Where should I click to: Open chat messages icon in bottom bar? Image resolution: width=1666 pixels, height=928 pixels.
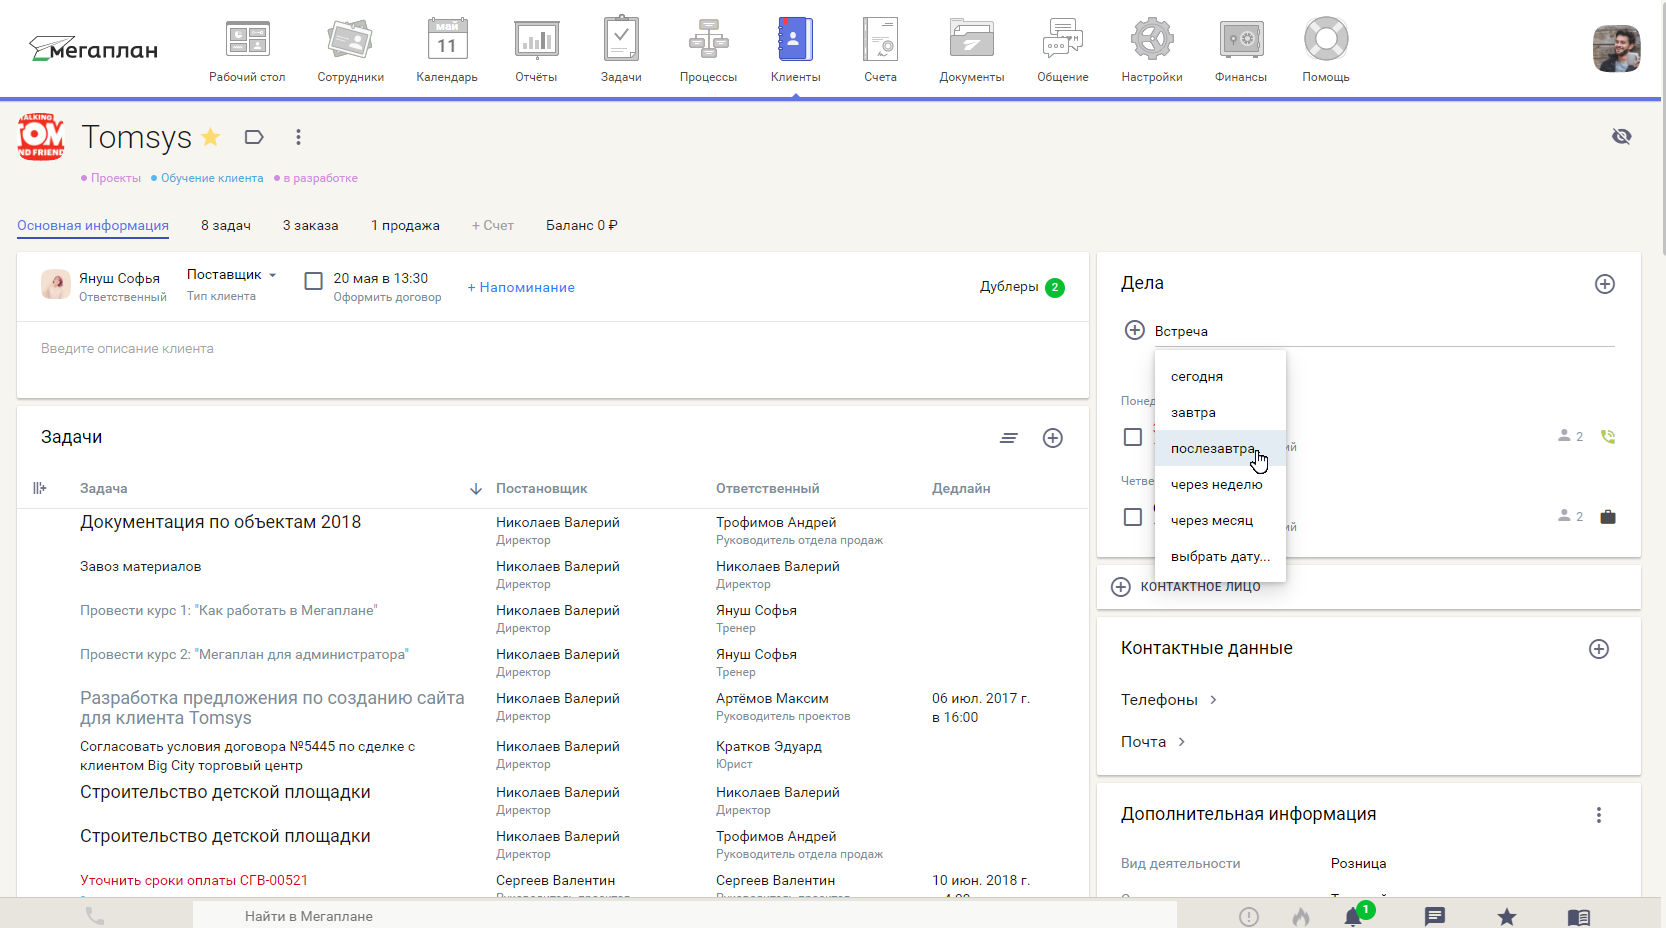1435,916
